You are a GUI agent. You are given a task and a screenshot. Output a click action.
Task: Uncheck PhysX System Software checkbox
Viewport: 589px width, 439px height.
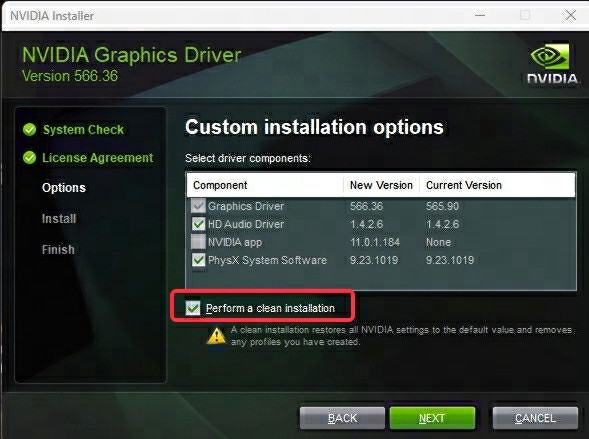coord(198,260)
